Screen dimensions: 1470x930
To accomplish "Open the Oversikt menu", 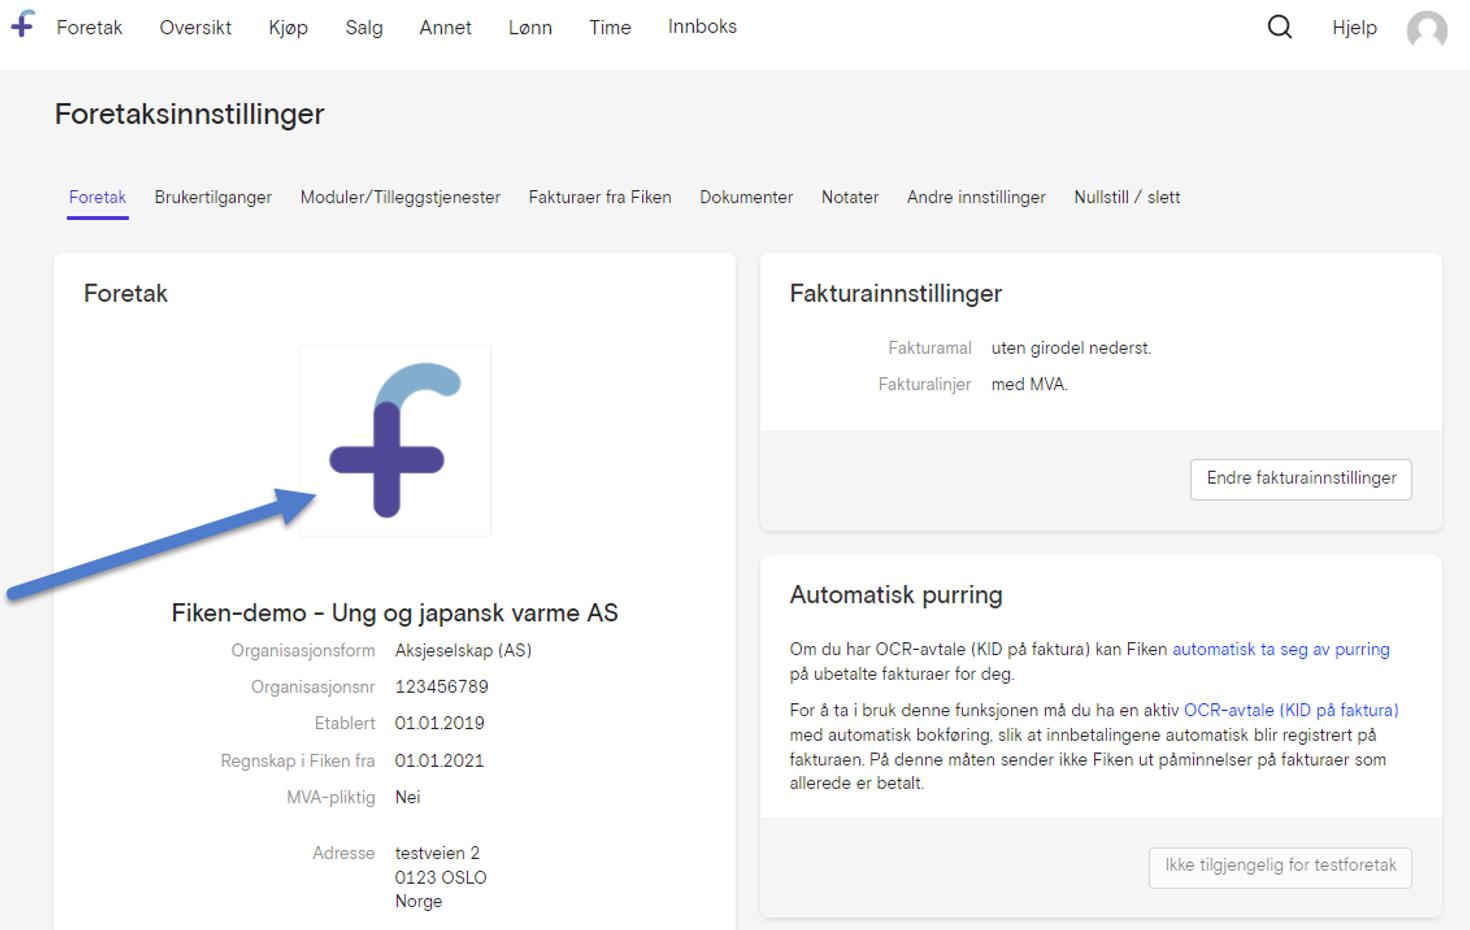I will [x=195, y=27].
